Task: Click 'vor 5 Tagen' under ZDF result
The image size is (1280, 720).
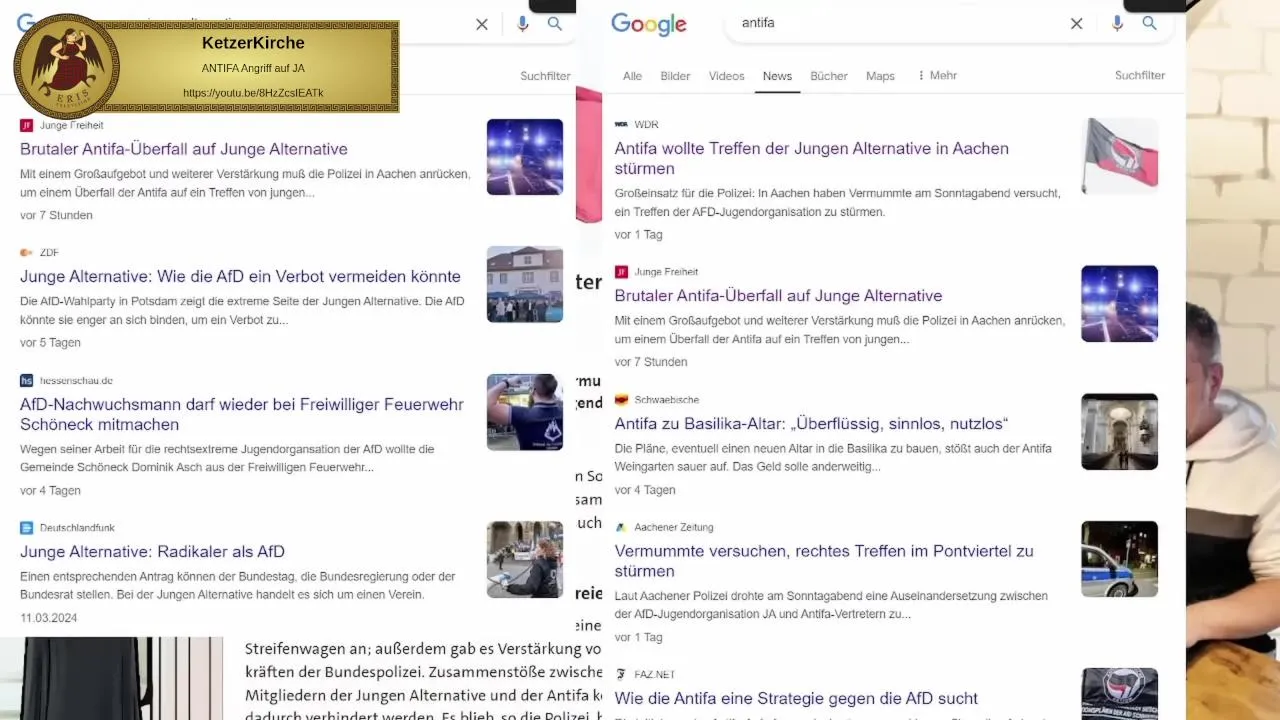Action: click(x=50, y=343)
